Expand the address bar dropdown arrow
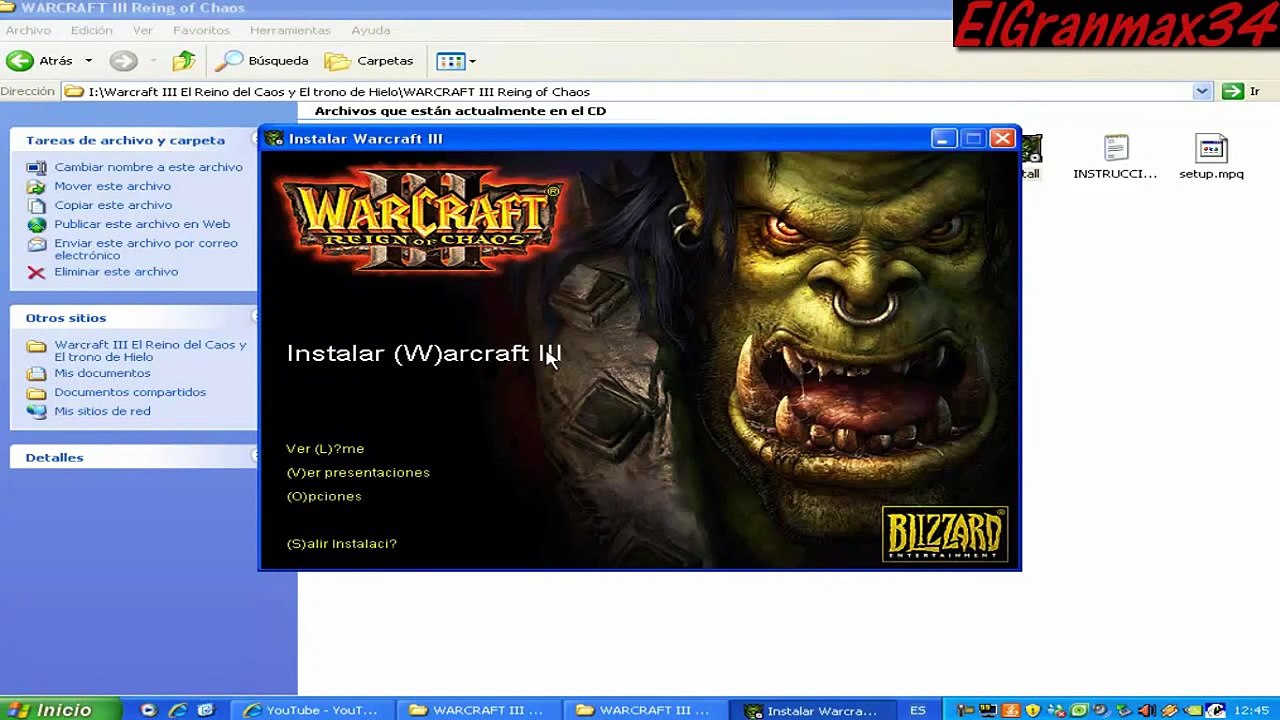The image size is (1280, 720). (x=1202, y=91)
